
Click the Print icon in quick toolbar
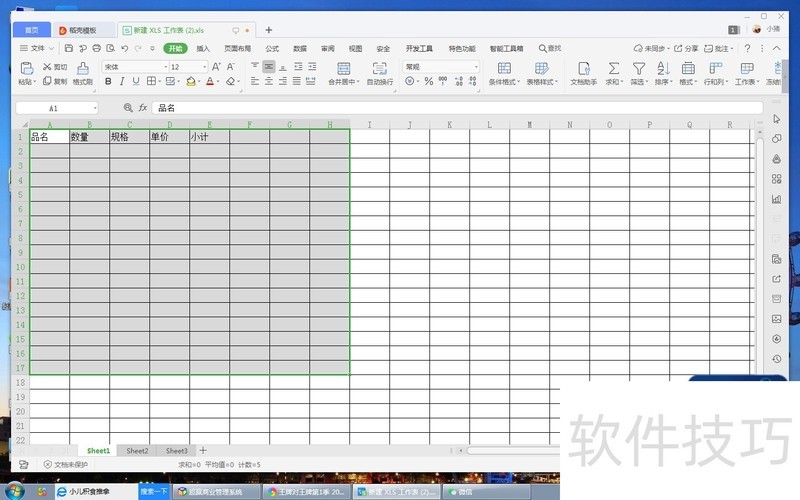(96, 48)
